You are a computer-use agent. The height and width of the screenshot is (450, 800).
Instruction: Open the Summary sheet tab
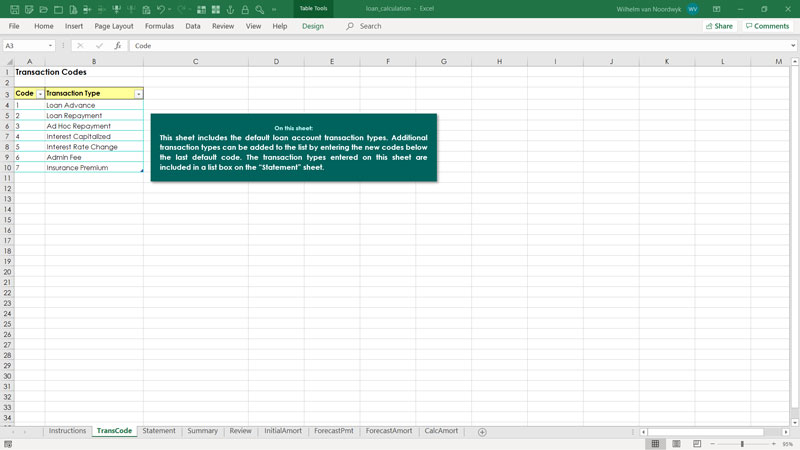point(203,431)
